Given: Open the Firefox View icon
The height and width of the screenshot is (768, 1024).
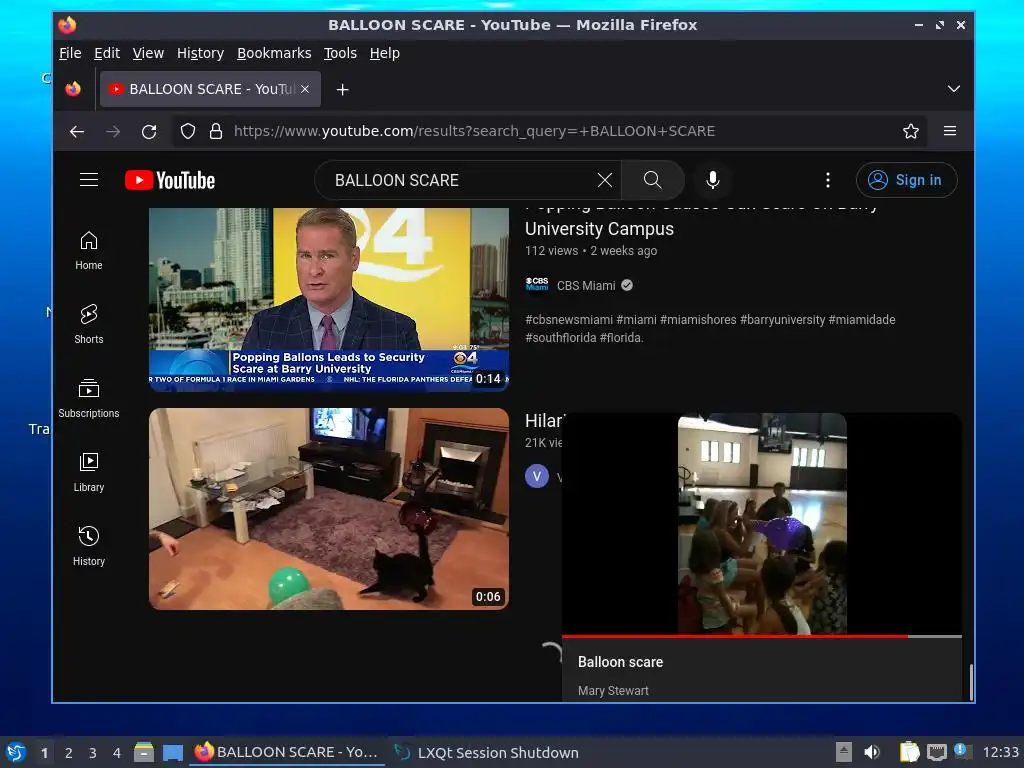Looking at the screenshot, I should (x=73, y=89).
